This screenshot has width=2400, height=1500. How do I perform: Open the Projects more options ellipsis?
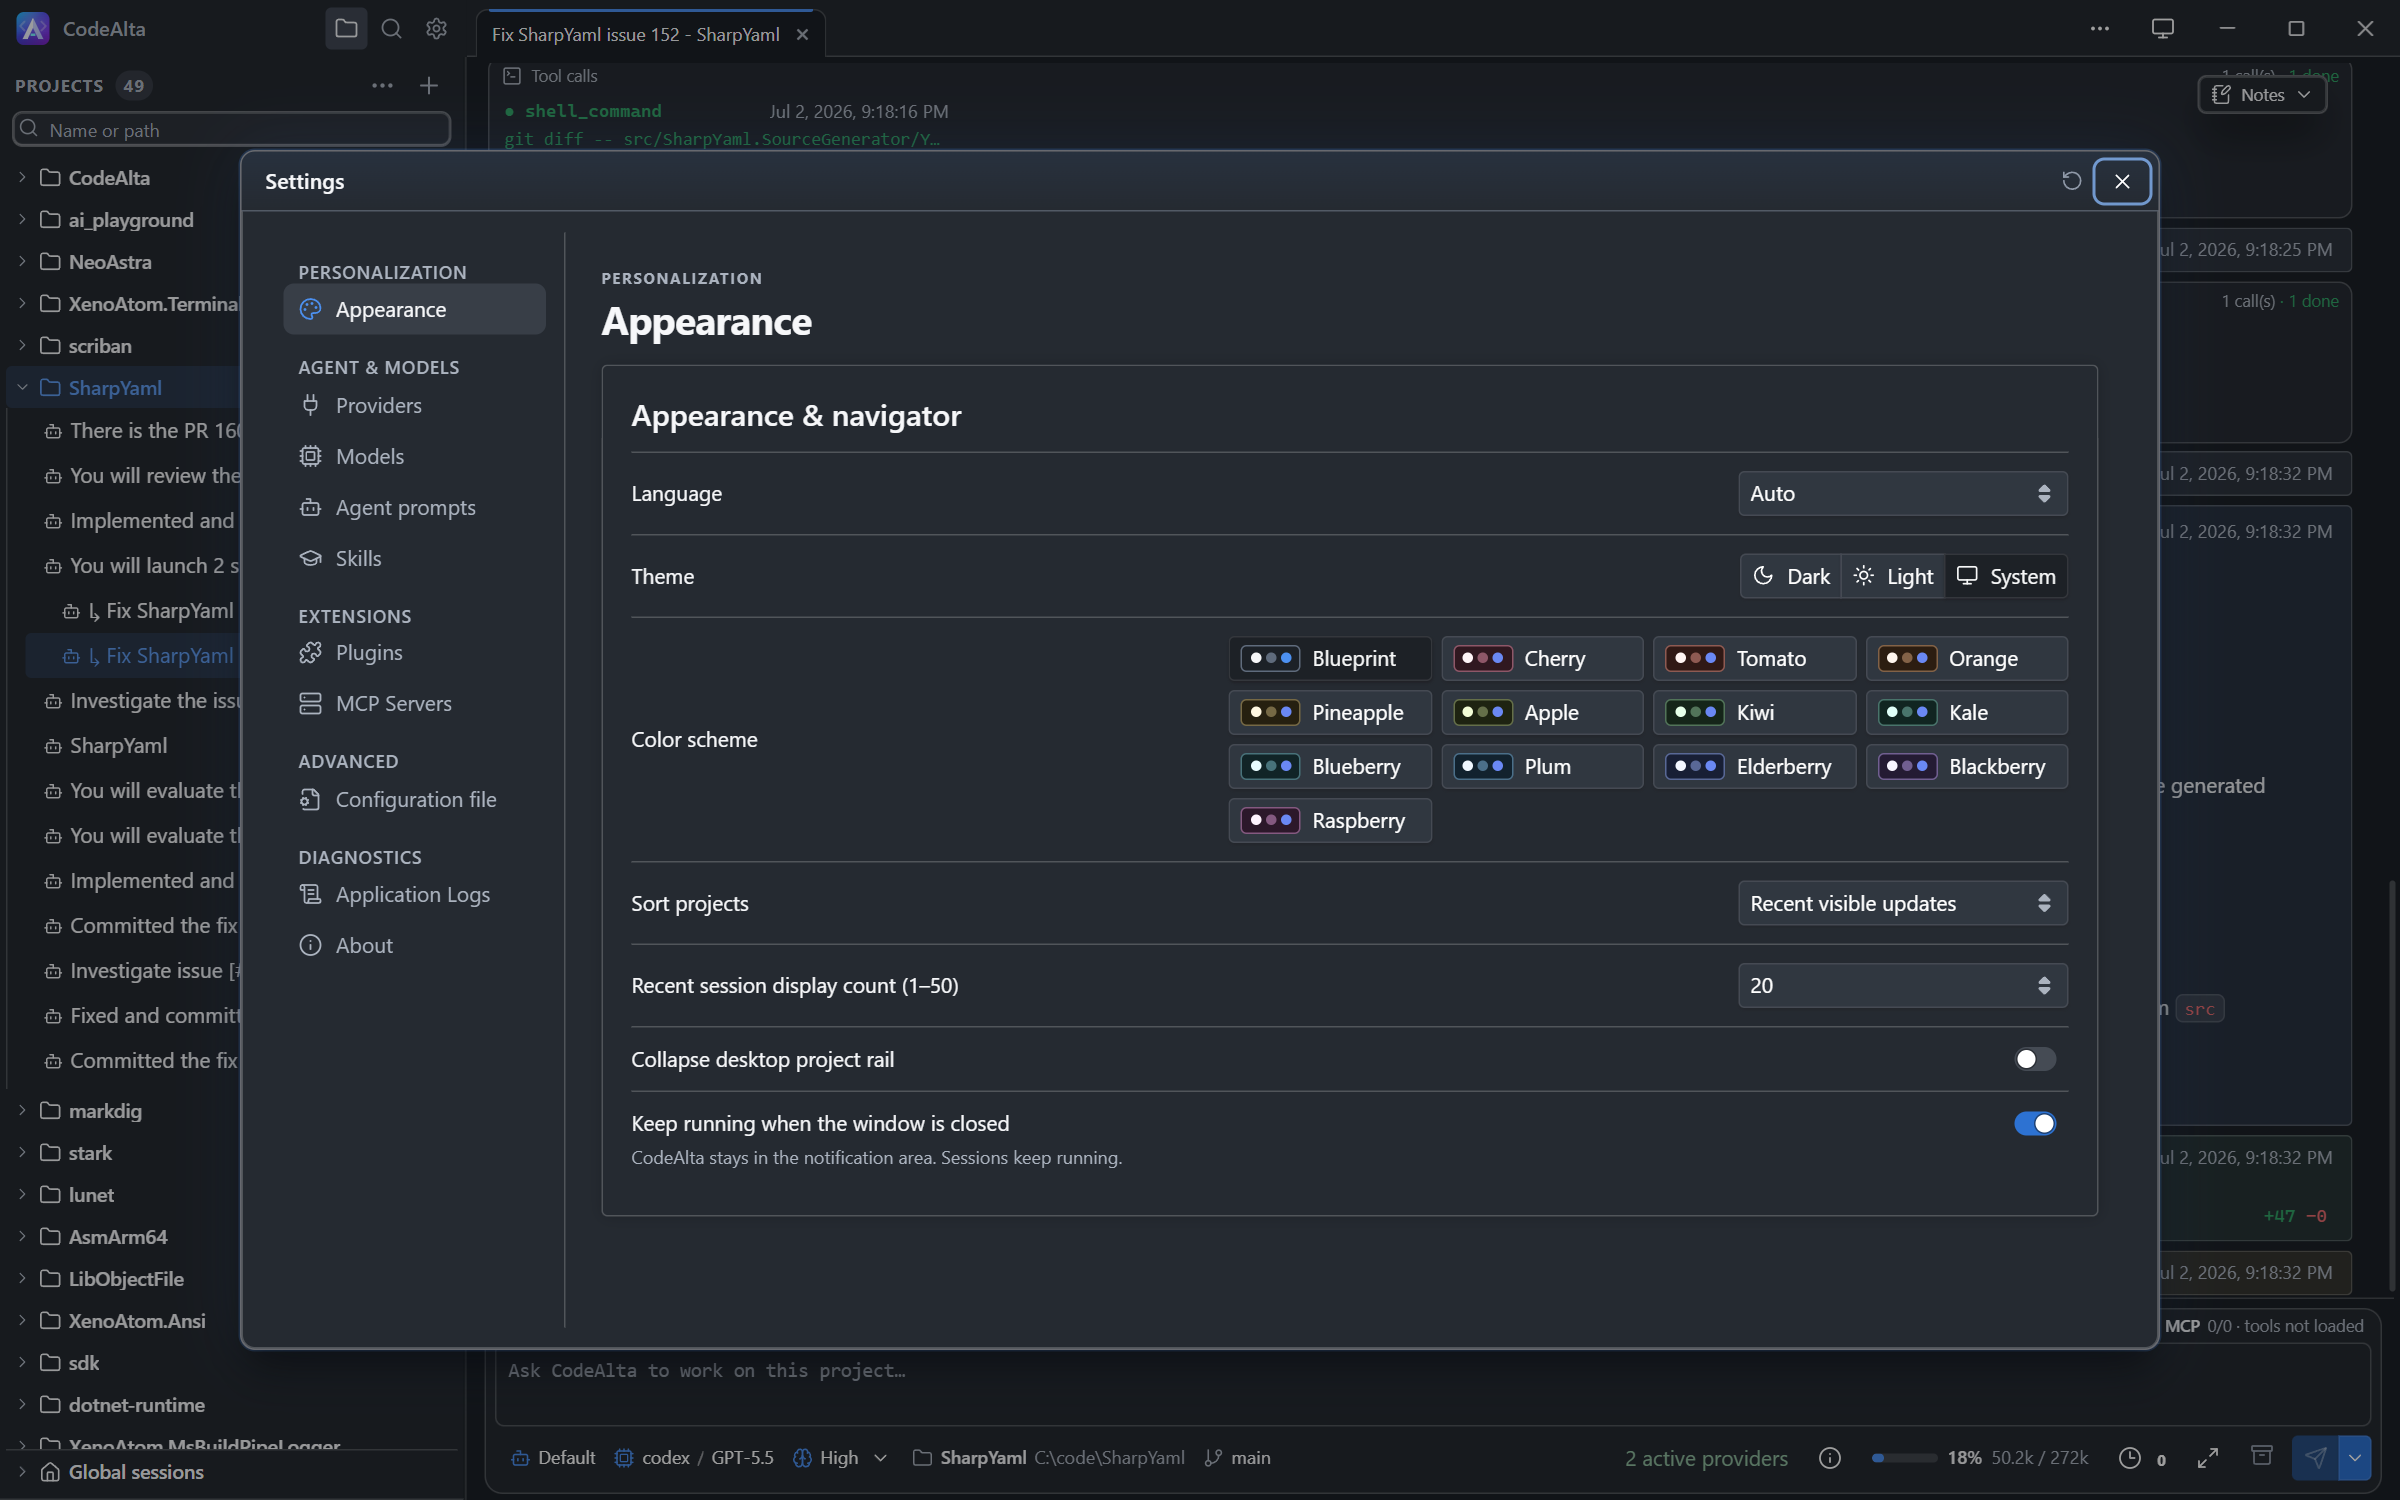click(x=382, y=86)
